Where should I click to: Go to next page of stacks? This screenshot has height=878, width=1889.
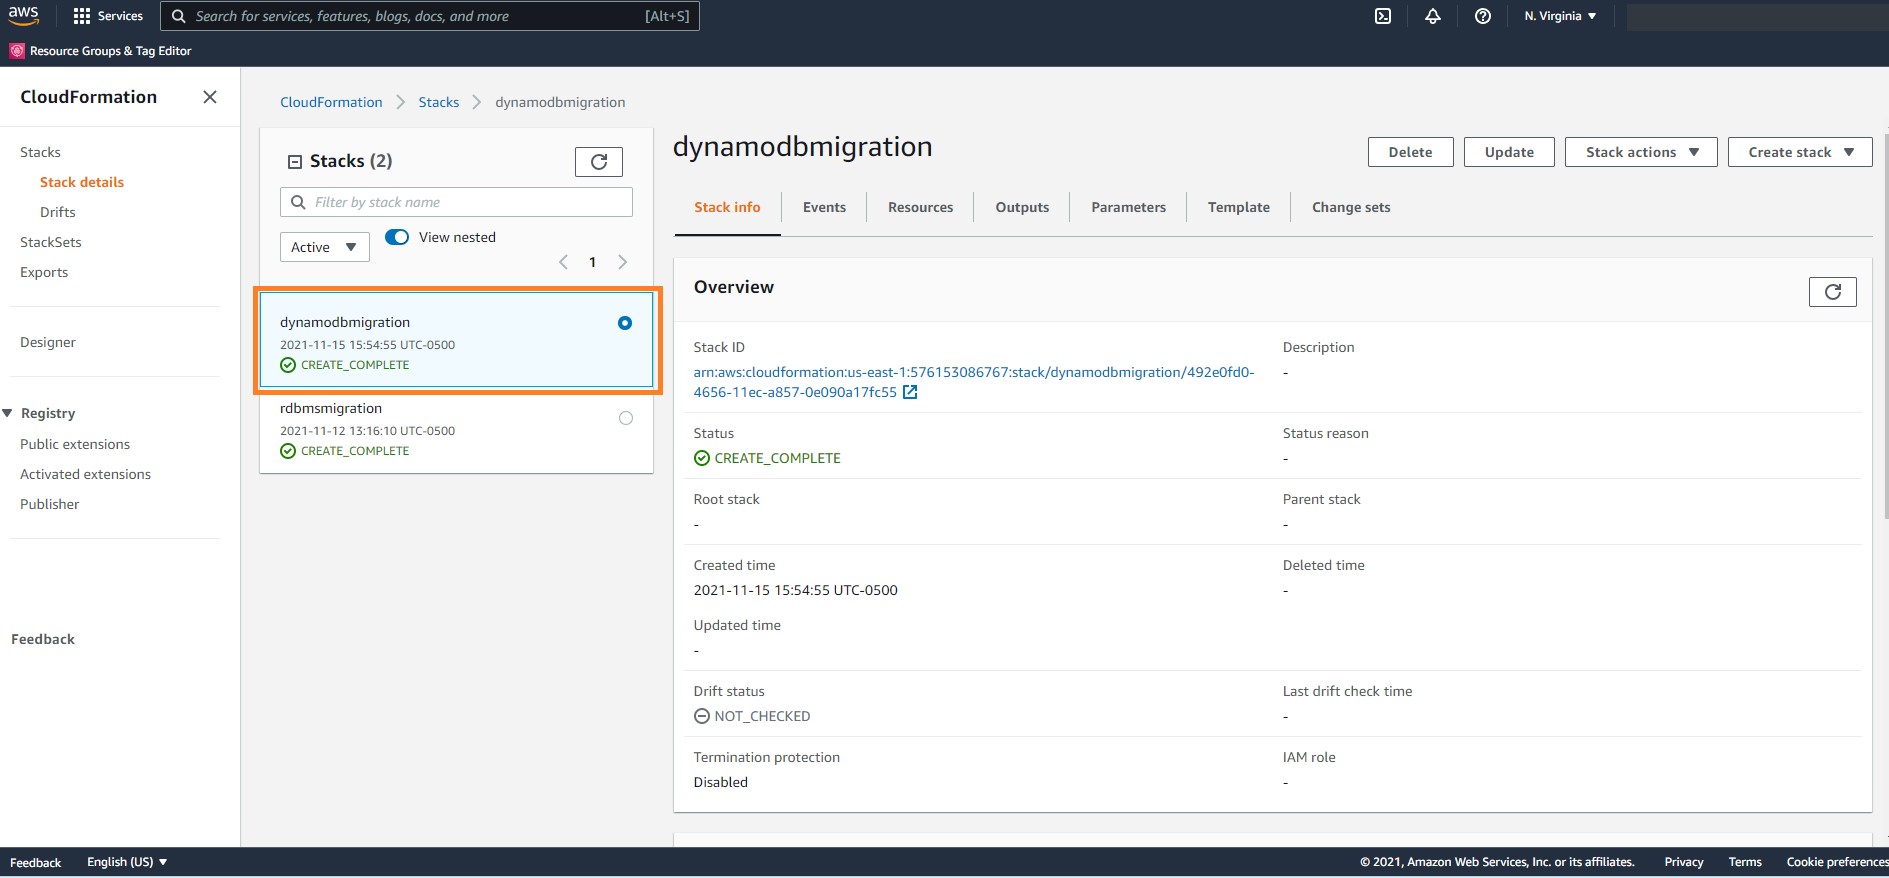(x=623, y=262)
